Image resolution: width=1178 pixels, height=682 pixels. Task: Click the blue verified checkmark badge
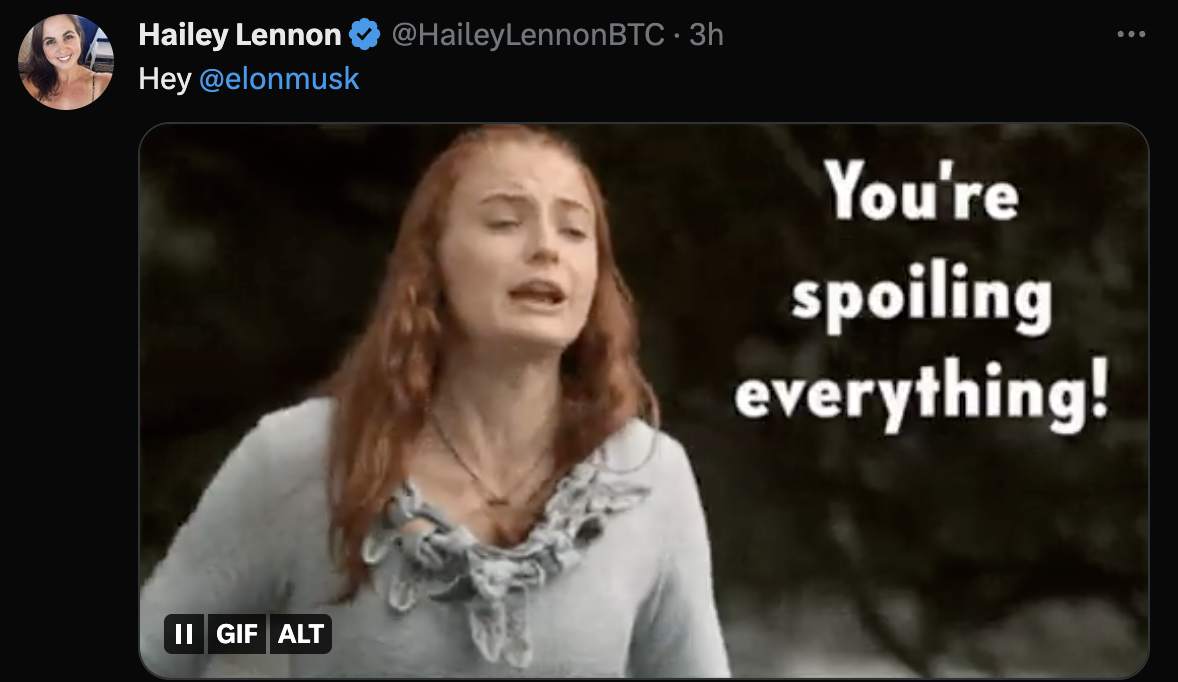(364, 36)
